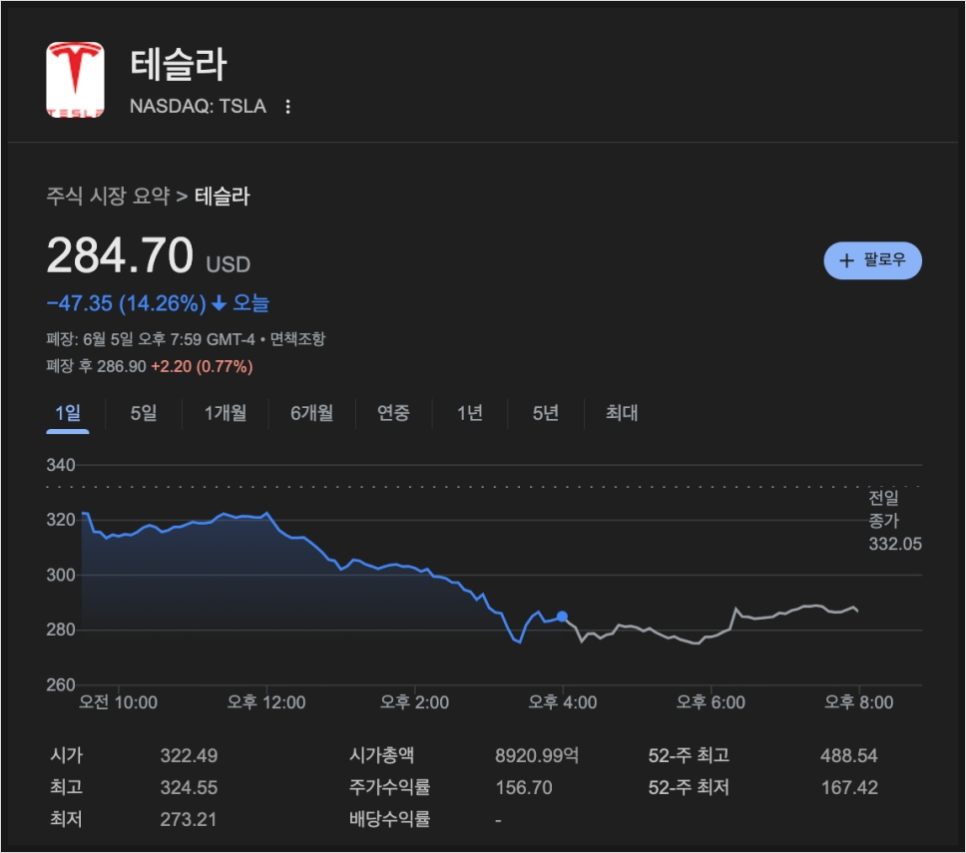Open the 주식 시장 요약 breadcrumb link
Viewport: 966px width, 853px height.
click(x=108, y=196)
